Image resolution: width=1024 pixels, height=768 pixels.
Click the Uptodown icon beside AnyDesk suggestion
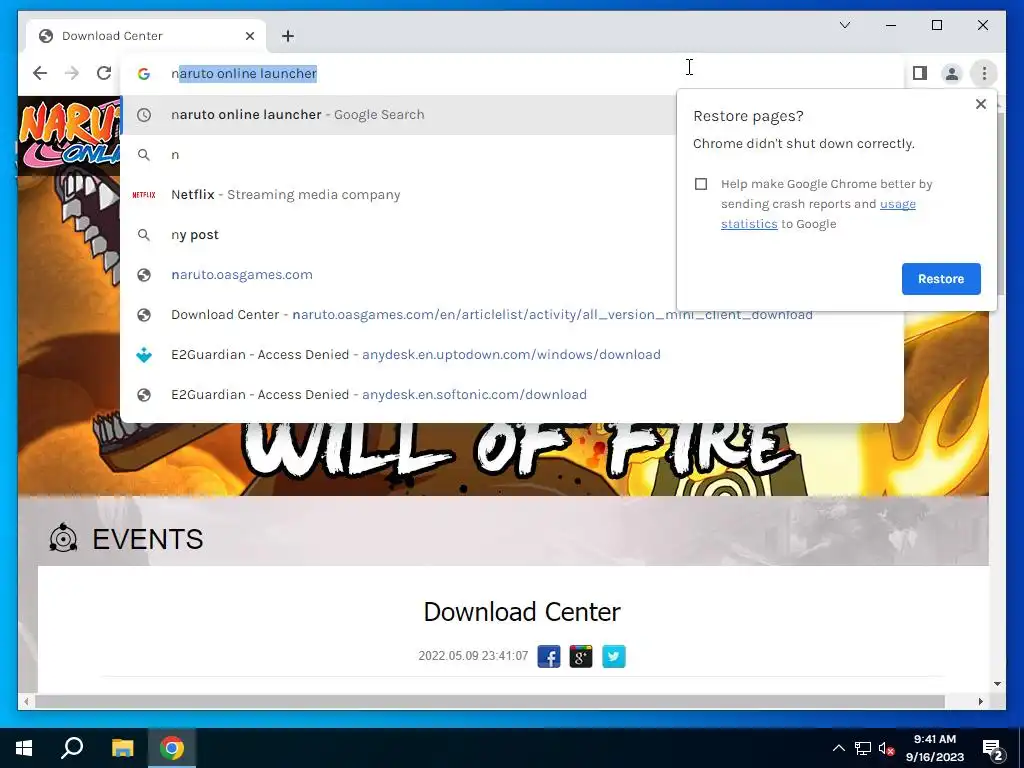(x=144, y=355)
